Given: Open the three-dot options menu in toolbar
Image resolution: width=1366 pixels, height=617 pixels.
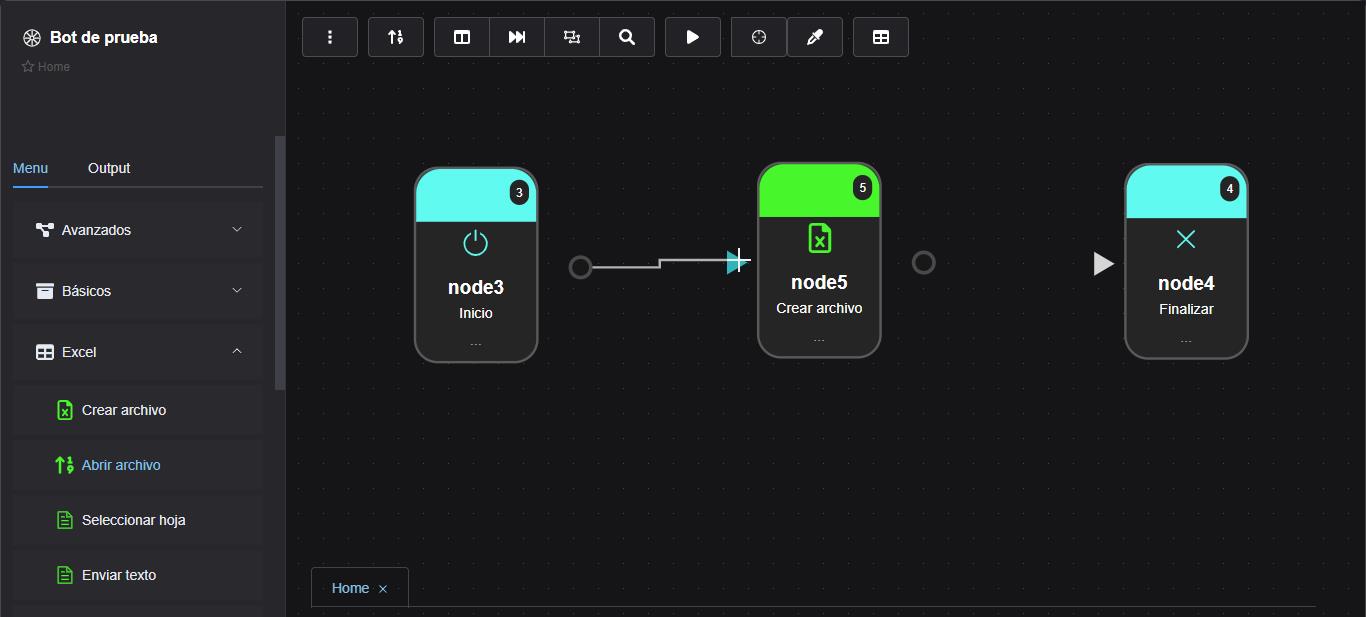Looking at the screenshot, I should coord(330,37).
